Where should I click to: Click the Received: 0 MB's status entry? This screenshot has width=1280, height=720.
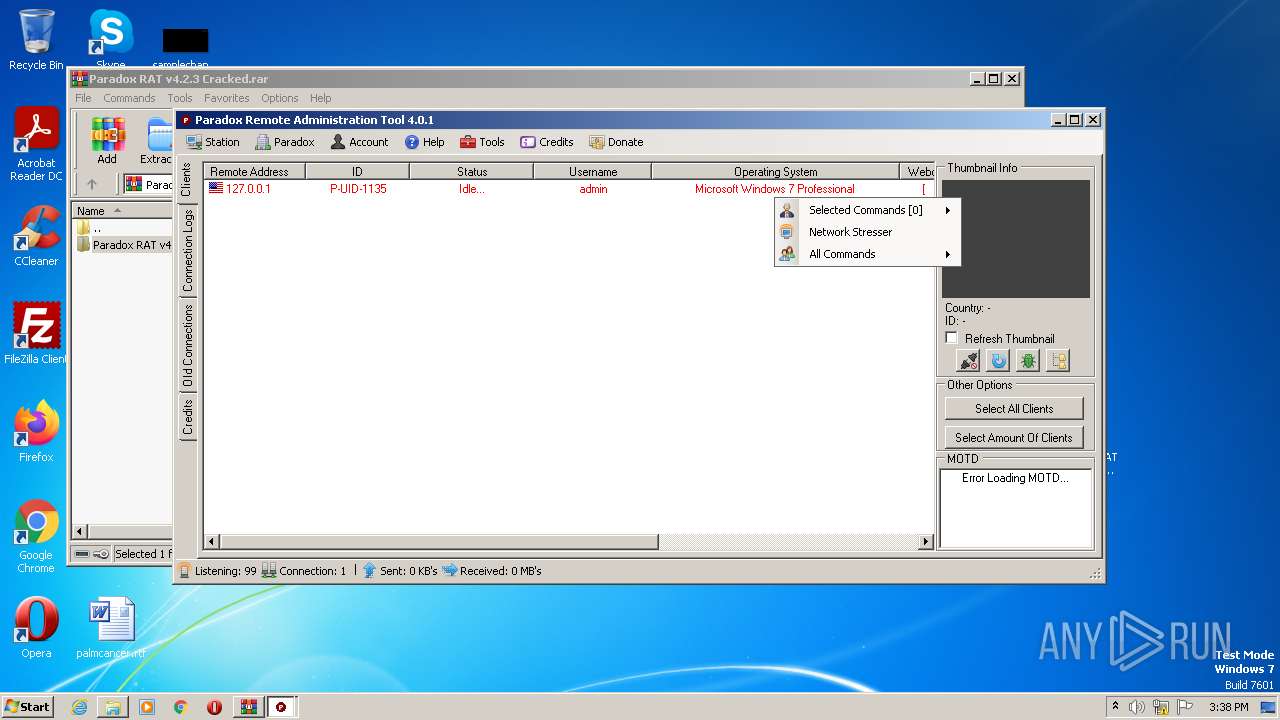[x=492, y=571]
